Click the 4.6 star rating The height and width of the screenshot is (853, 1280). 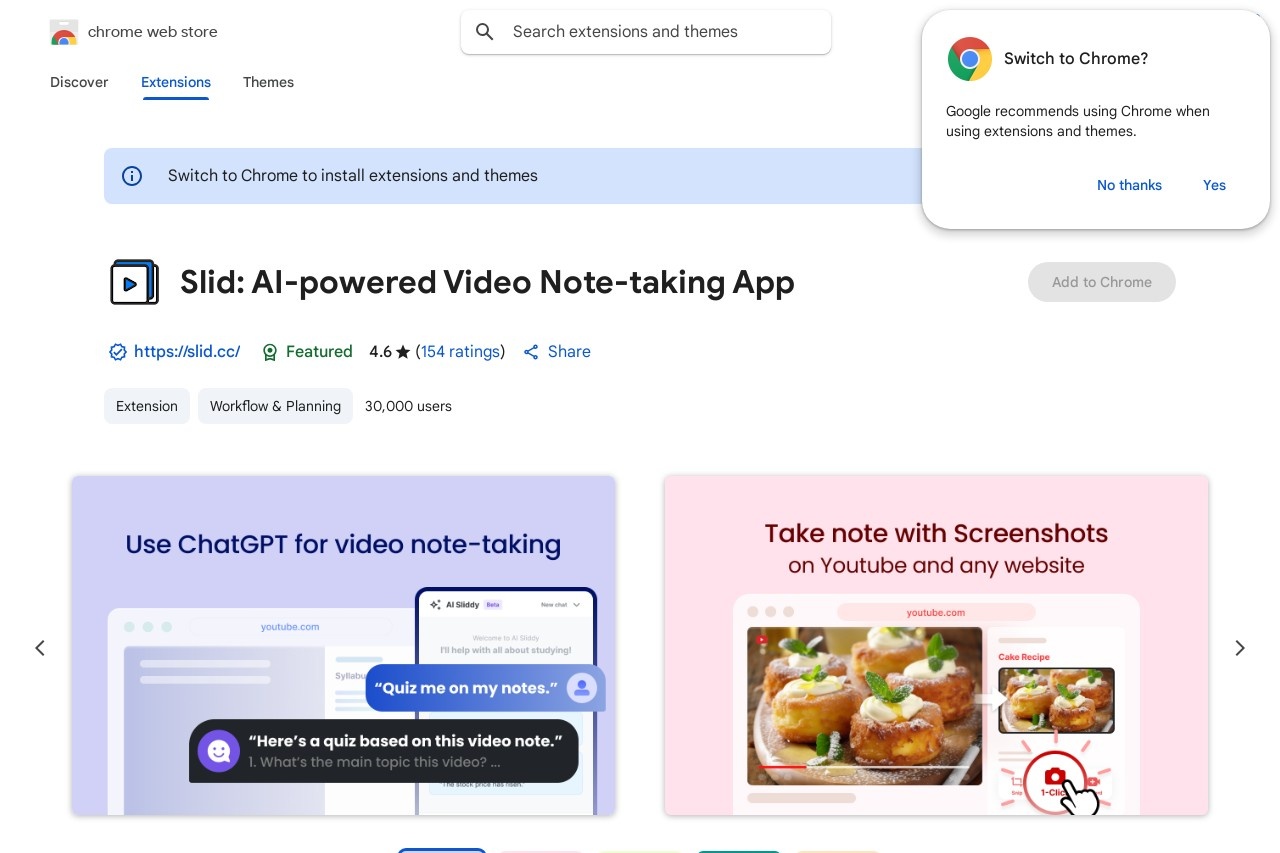[x=390, y=351]
